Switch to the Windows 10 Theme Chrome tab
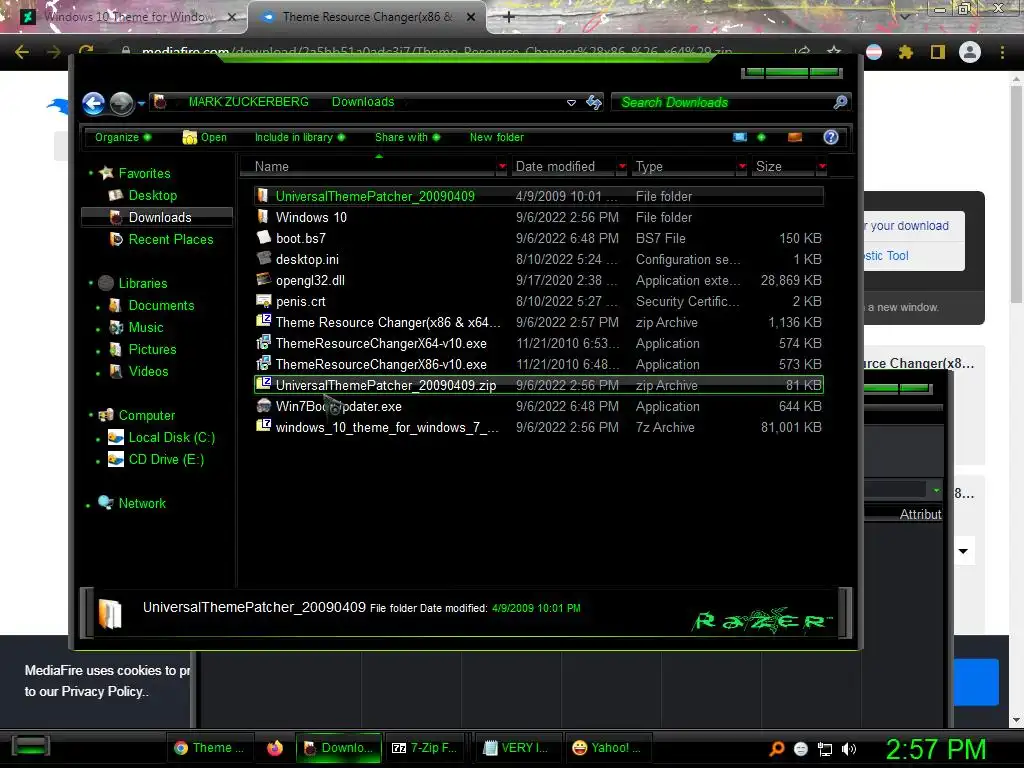This screenshot has height=768, width=1024. point(127,17)
